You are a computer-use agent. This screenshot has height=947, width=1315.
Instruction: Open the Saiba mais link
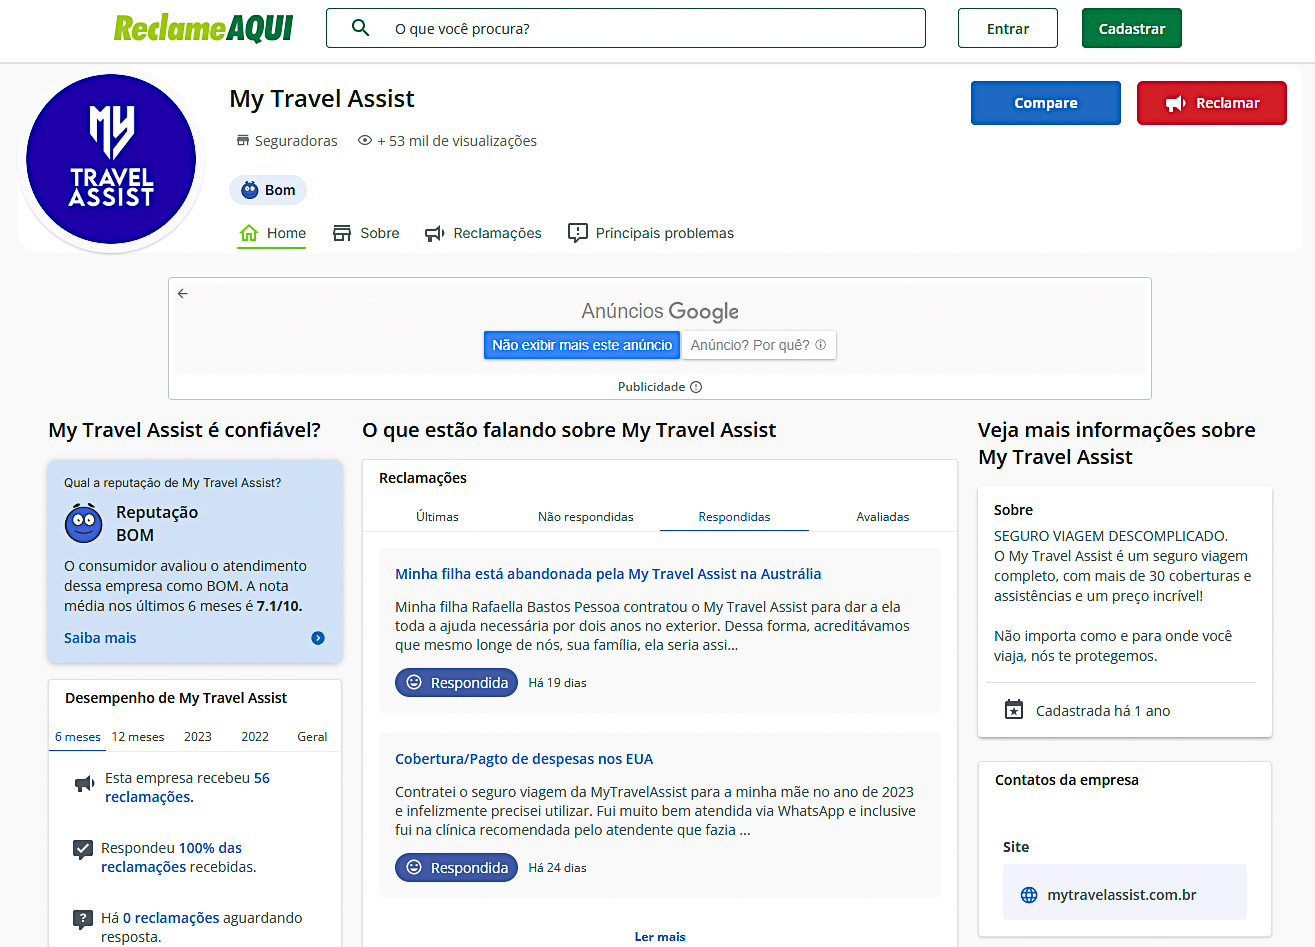(x=100, y=638)
